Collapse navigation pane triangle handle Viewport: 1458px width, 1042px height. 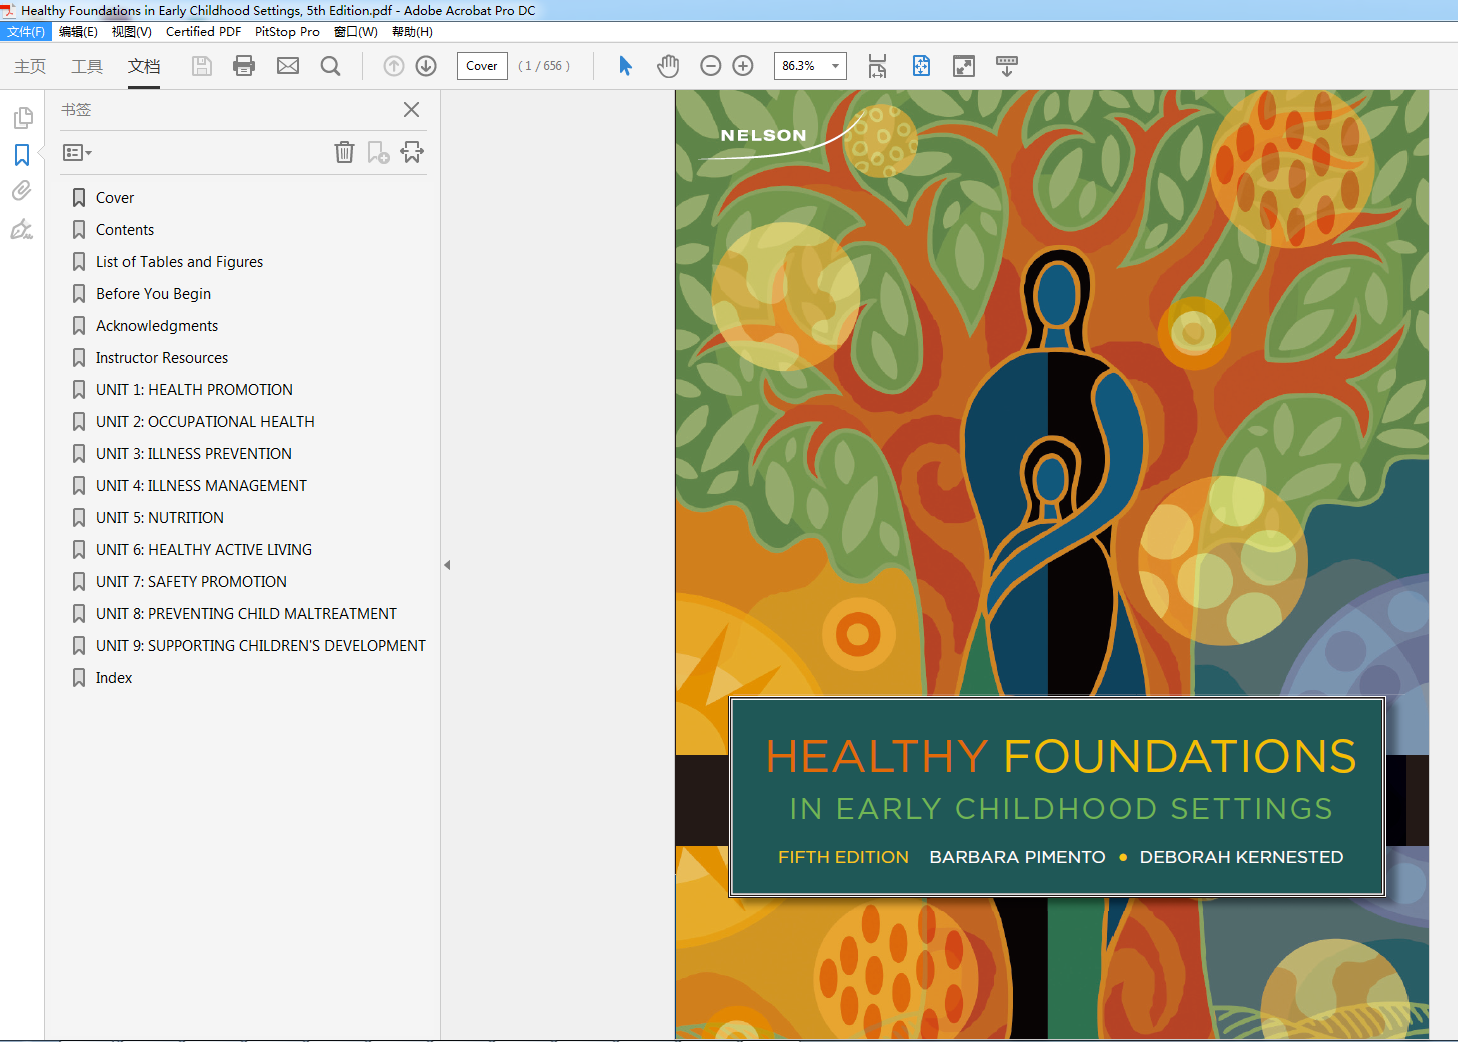[x=447, y=565]
